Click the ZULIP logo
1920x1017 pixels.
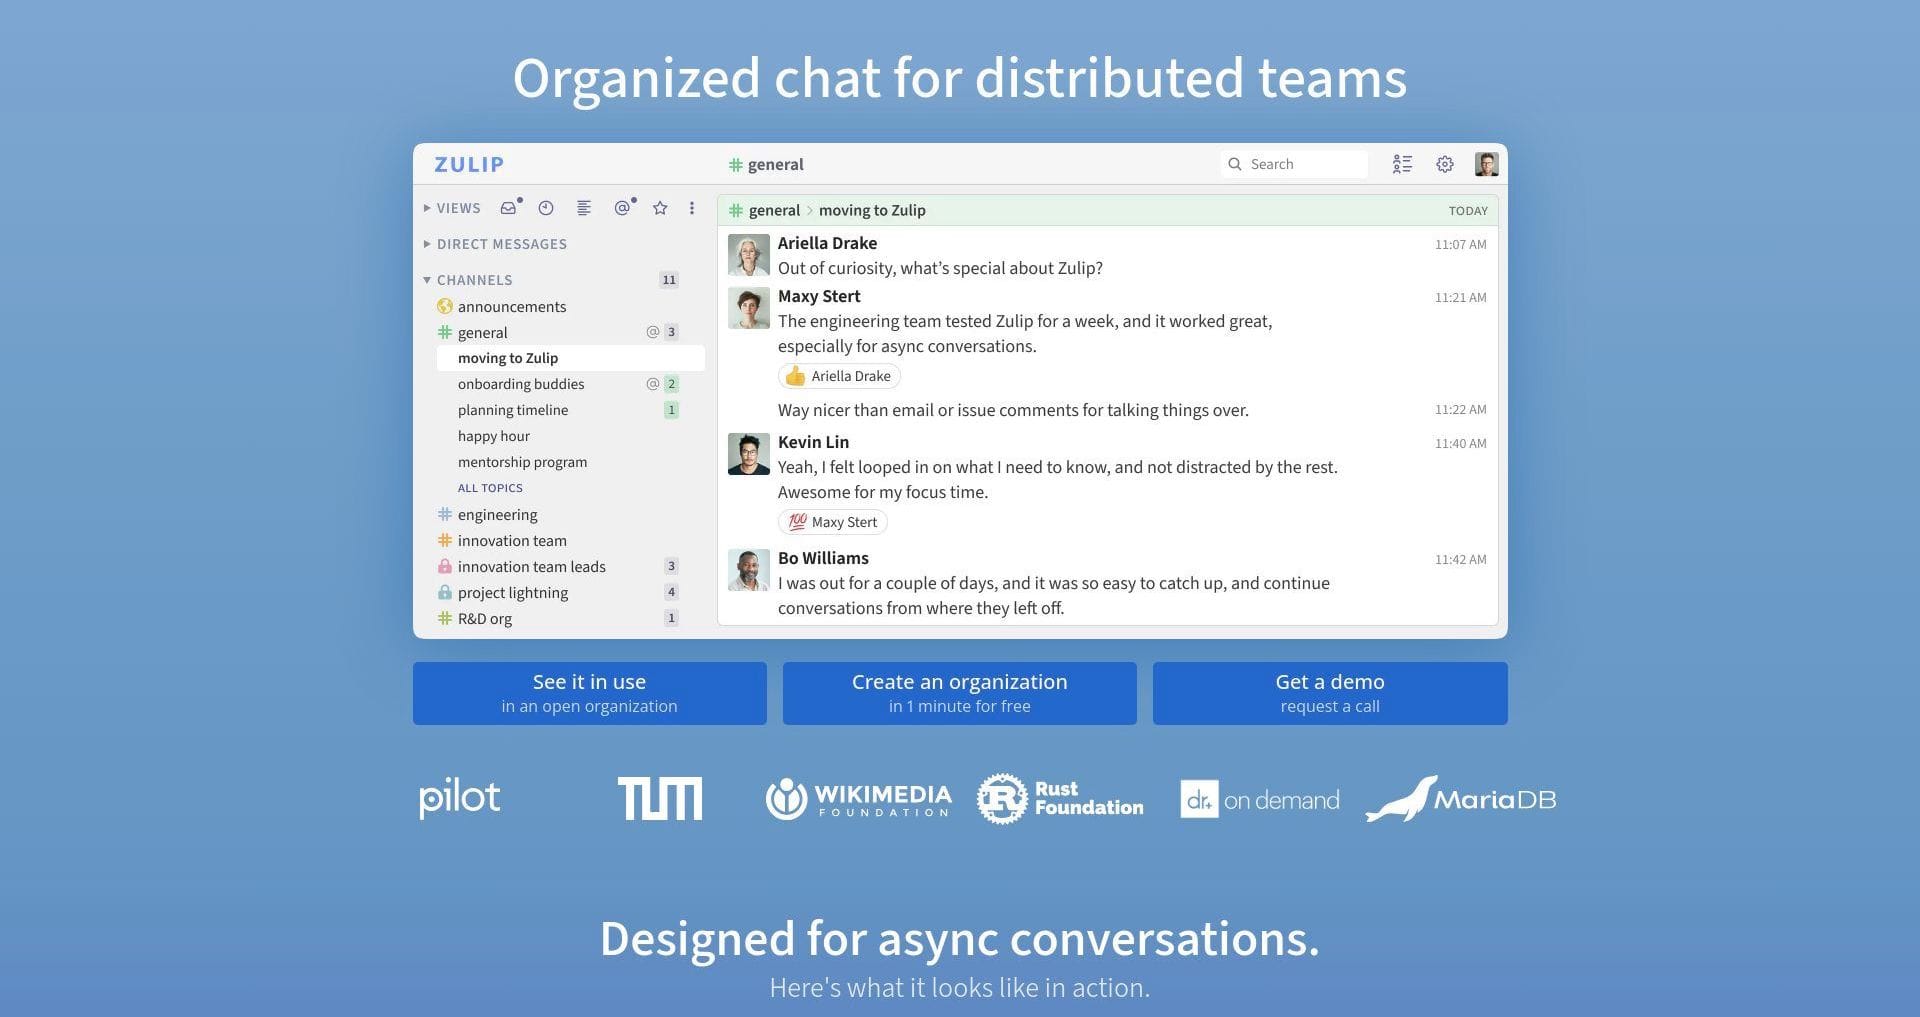(469, 164)
